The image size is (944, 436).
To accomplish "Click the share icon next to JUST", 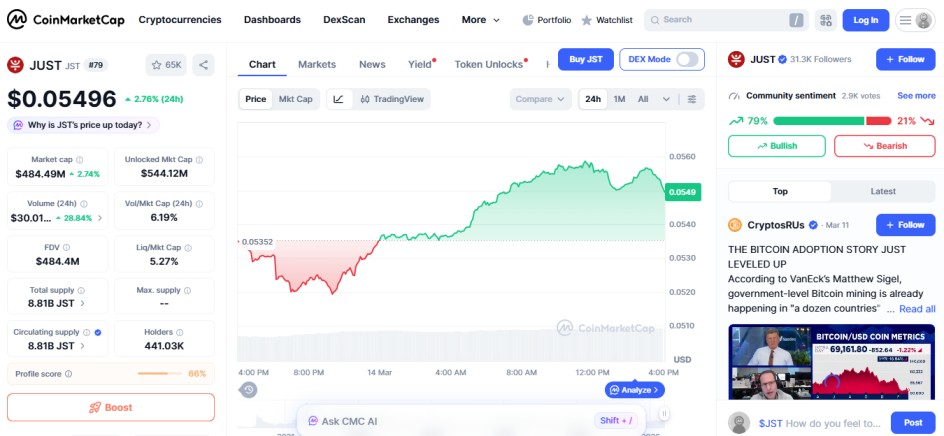I will pos(203,64).
